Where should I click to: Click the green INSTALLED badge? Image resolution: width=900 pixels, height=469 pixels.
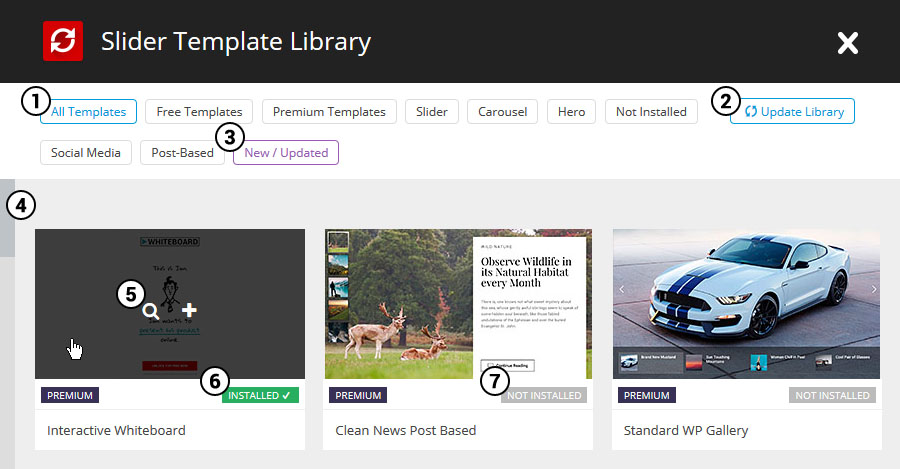(260, 396)
